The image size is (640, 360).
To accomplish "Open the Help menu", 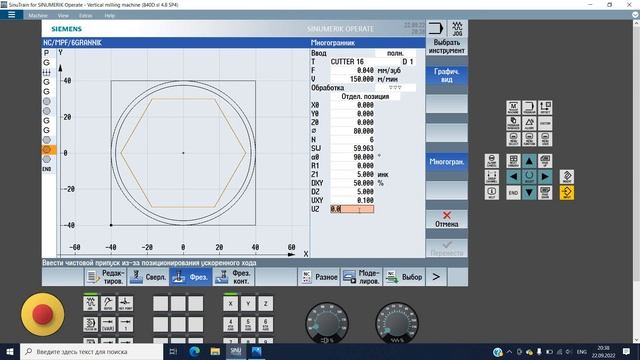I will click(109, 16).
